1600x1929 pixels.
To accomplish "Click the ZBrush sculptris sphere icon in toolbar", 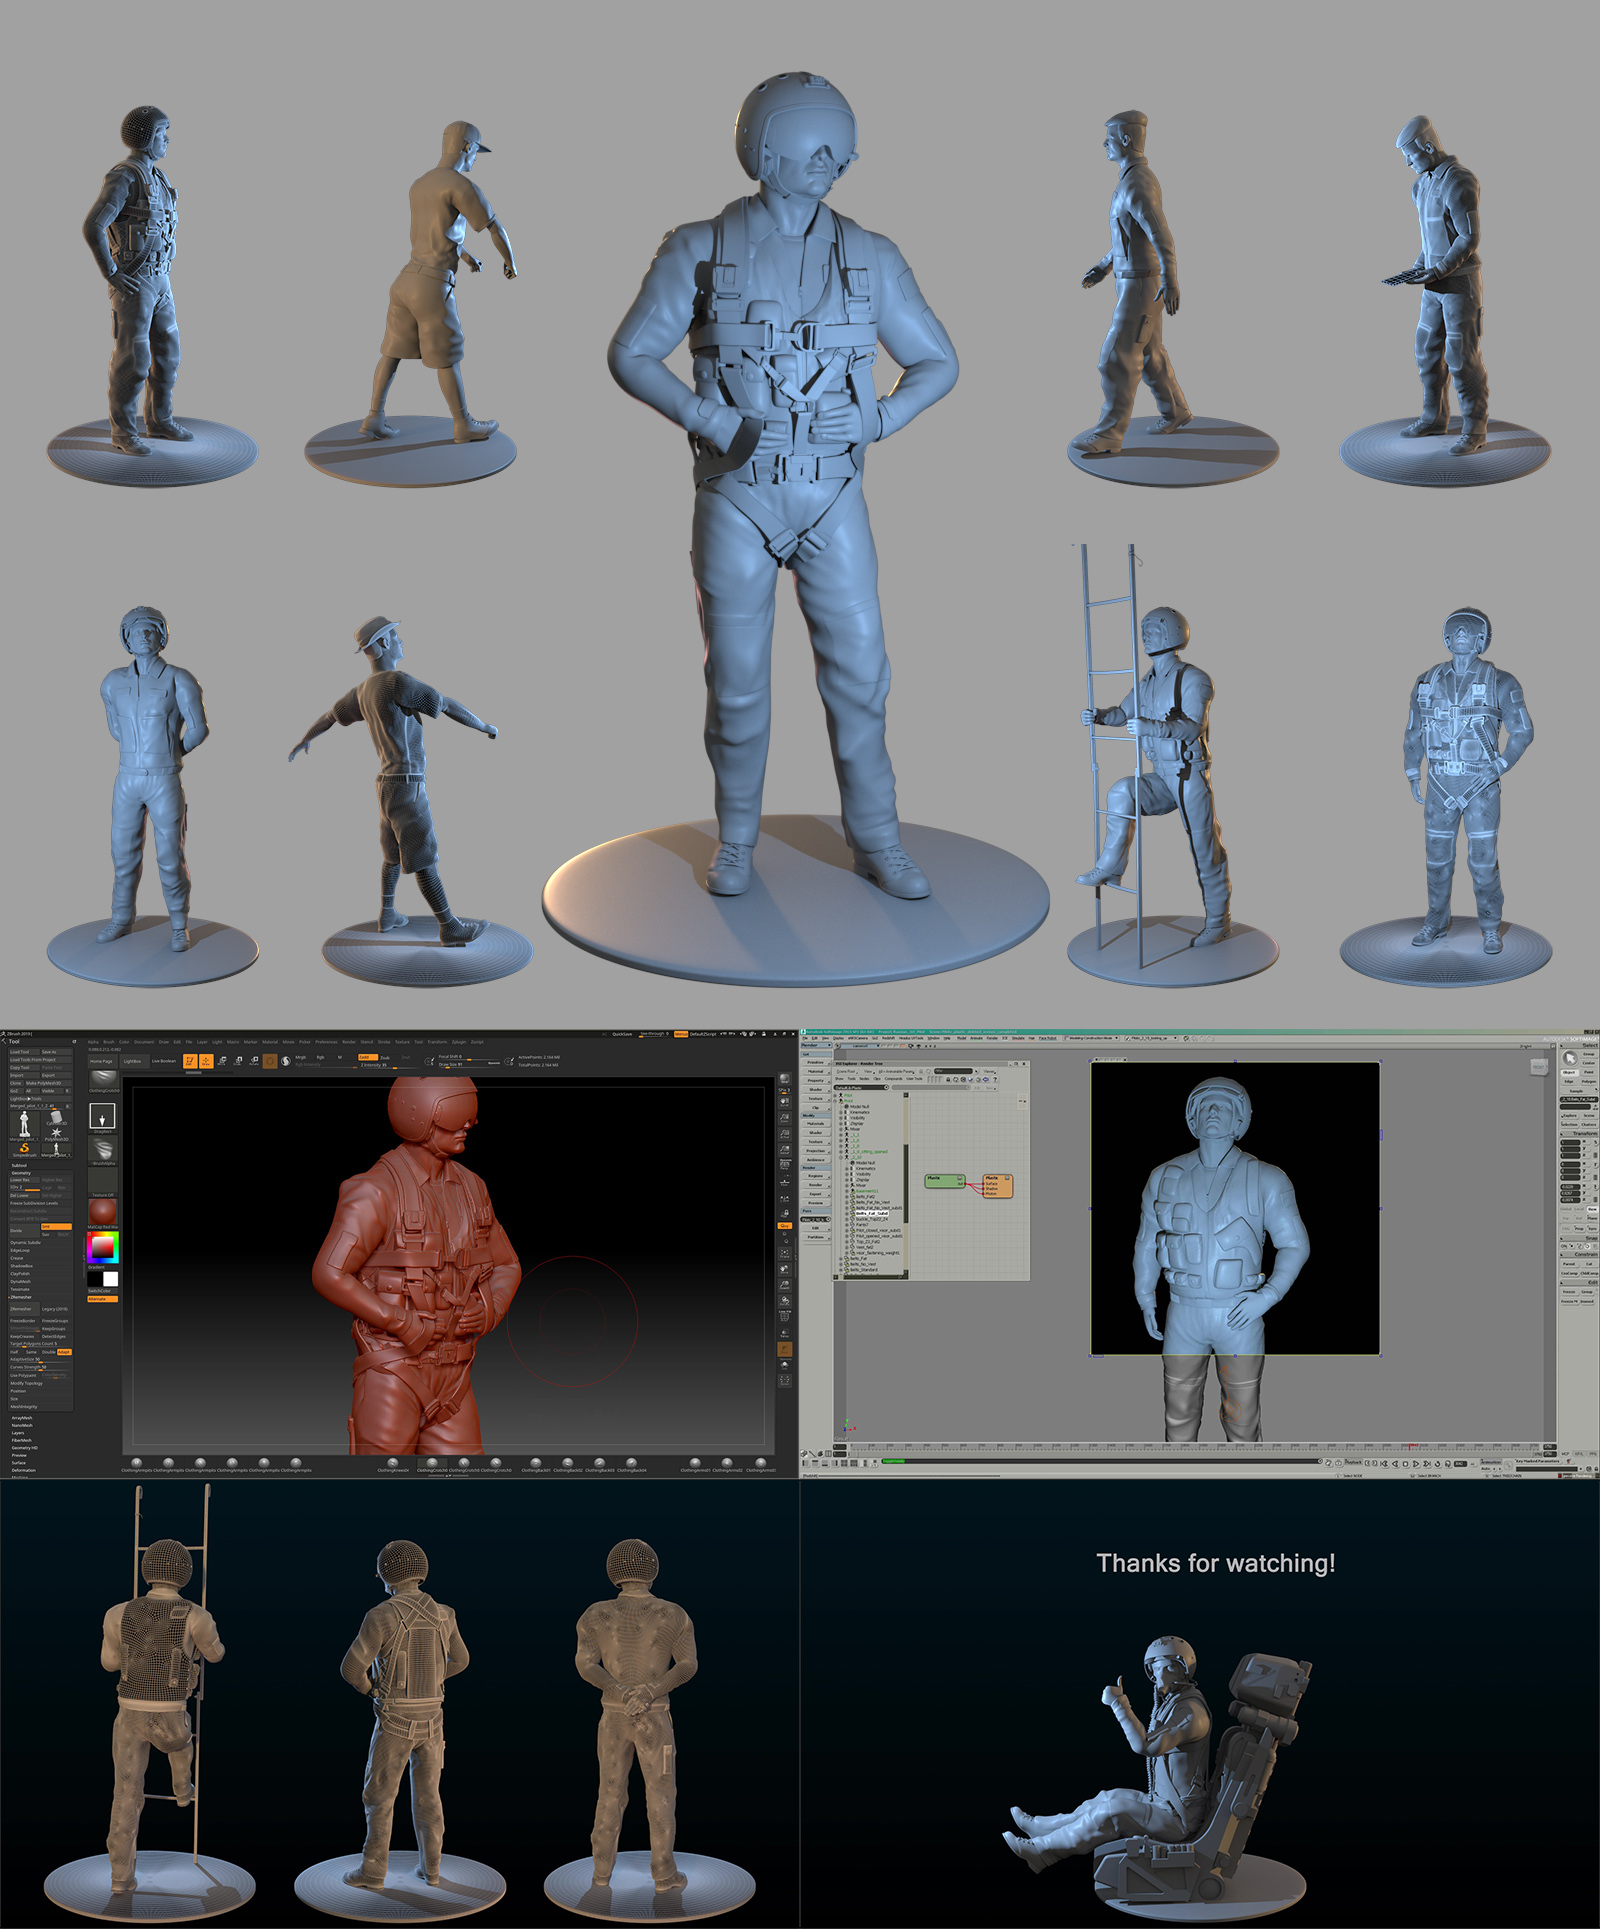I will [x=286, y=1061].
